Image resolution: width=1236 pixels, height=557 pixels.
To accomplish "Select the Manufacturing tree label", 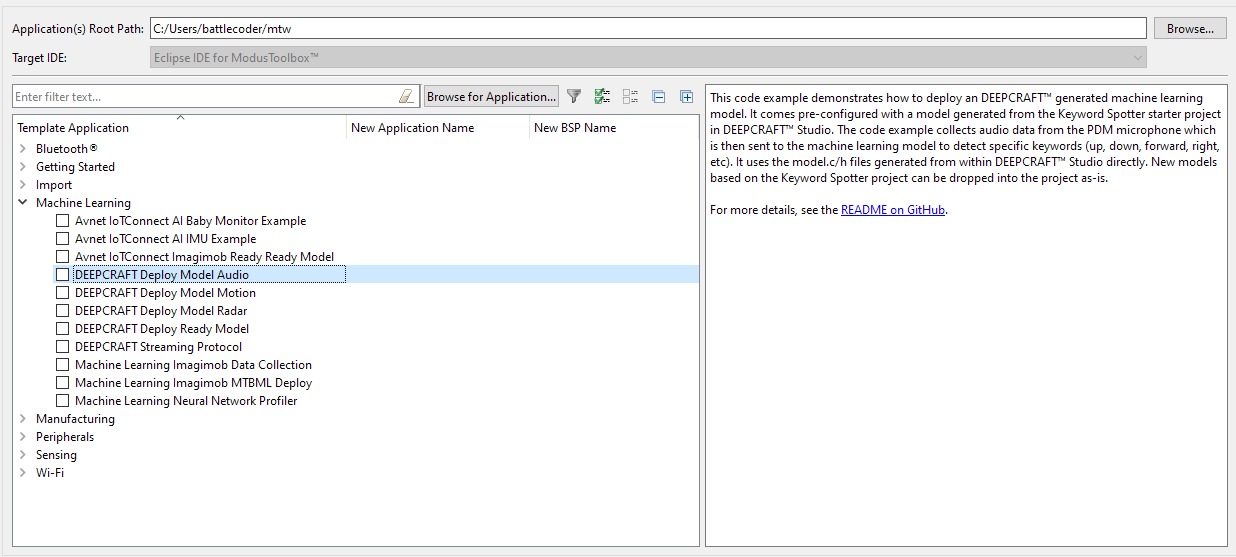I will pos(75,419).
